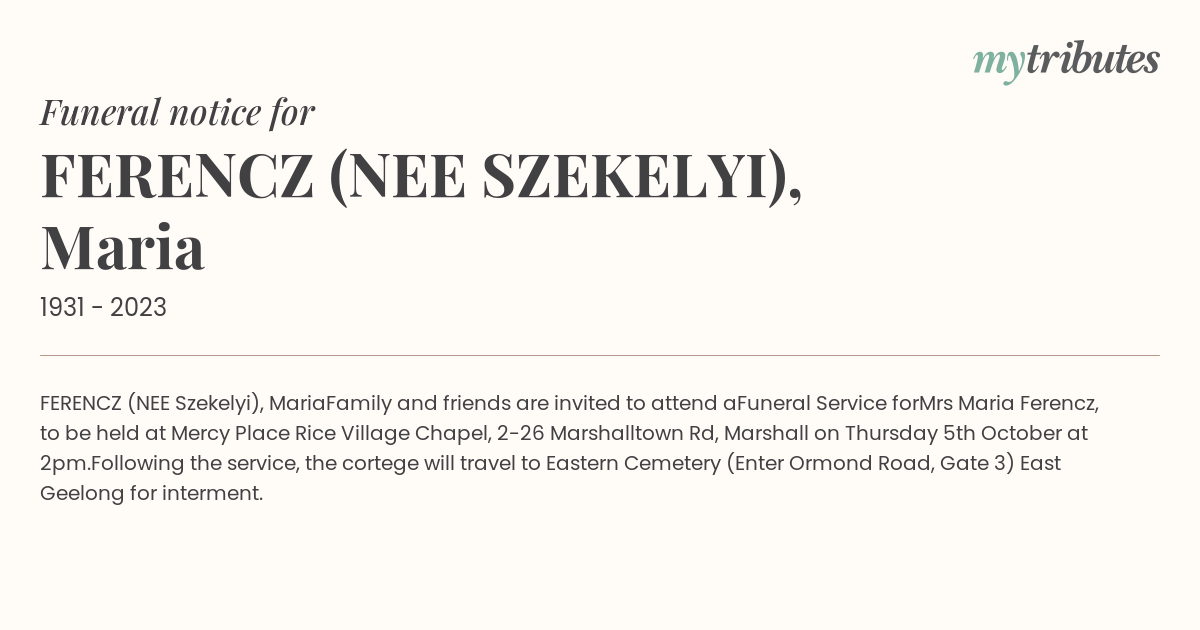Click the "Funeral notice for" heading

point(177,112)
